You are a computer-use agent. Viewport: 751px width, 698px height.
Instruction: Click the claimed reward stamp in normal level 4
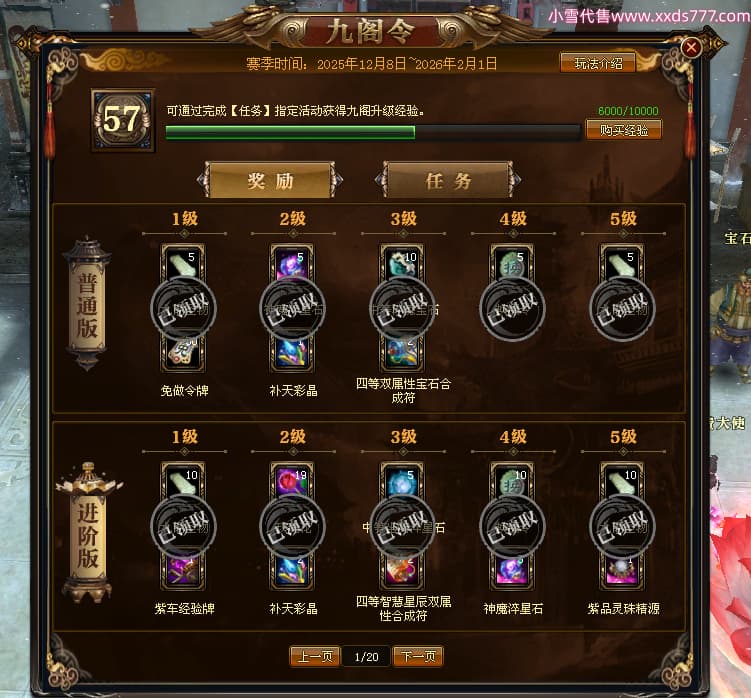pos(512,309)
